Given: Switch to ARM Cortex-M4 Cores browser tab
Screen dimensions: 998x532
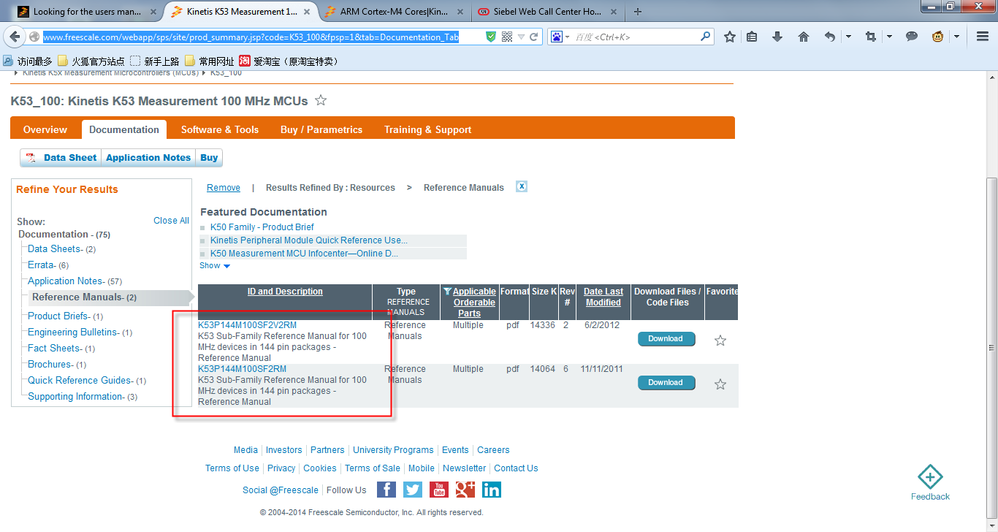Looking at the screenshot, I should point(394,11).
